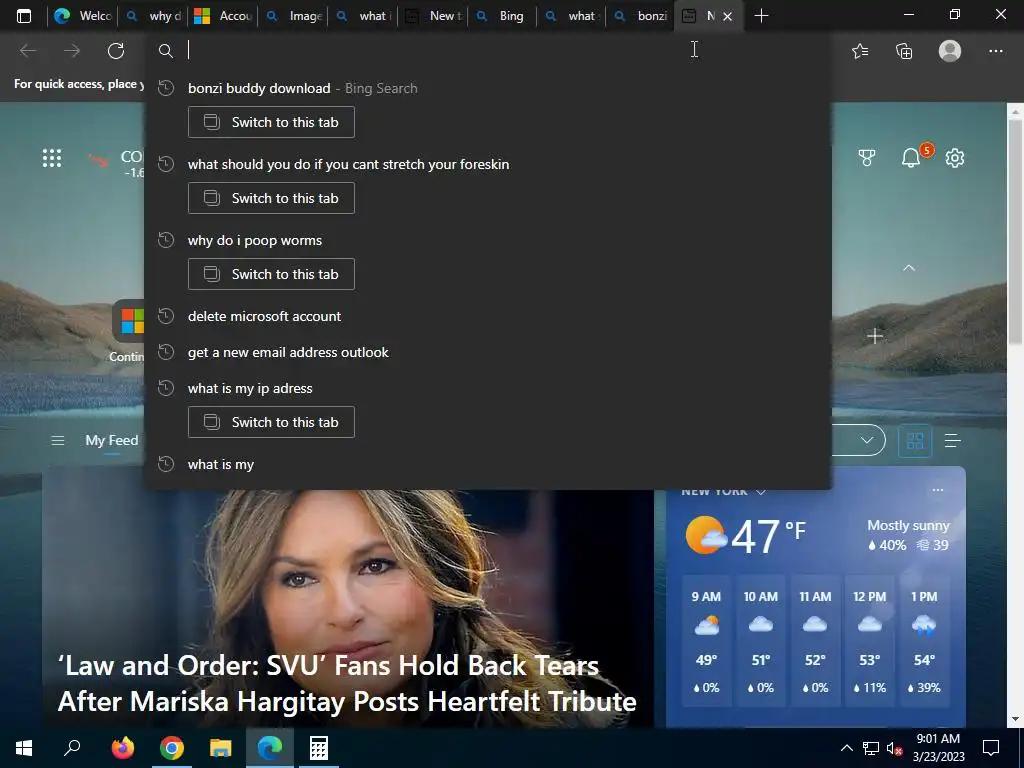Expand the New York location dropdown
The width and height of the screenshot is (1024, 768).
761,491
